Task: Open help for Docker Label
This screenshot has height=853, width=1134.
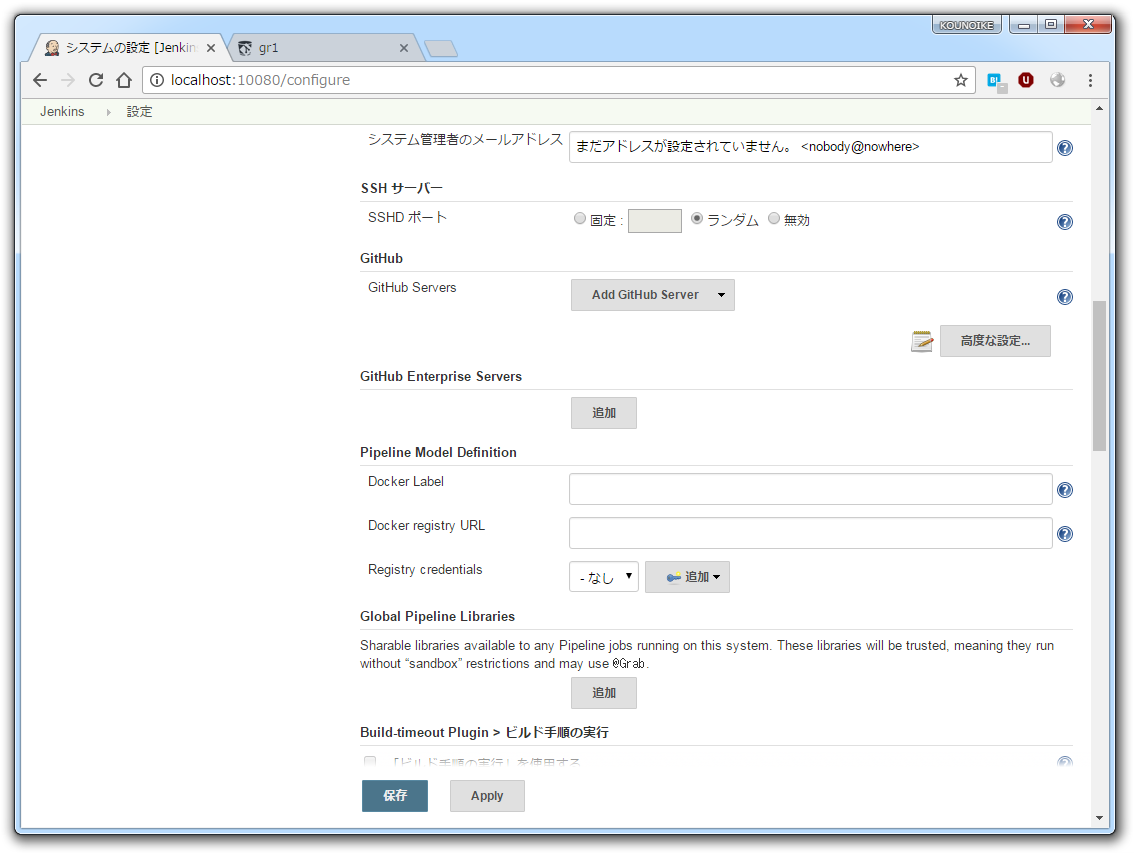Action: pyautogui.click(x=1064, y=489)
